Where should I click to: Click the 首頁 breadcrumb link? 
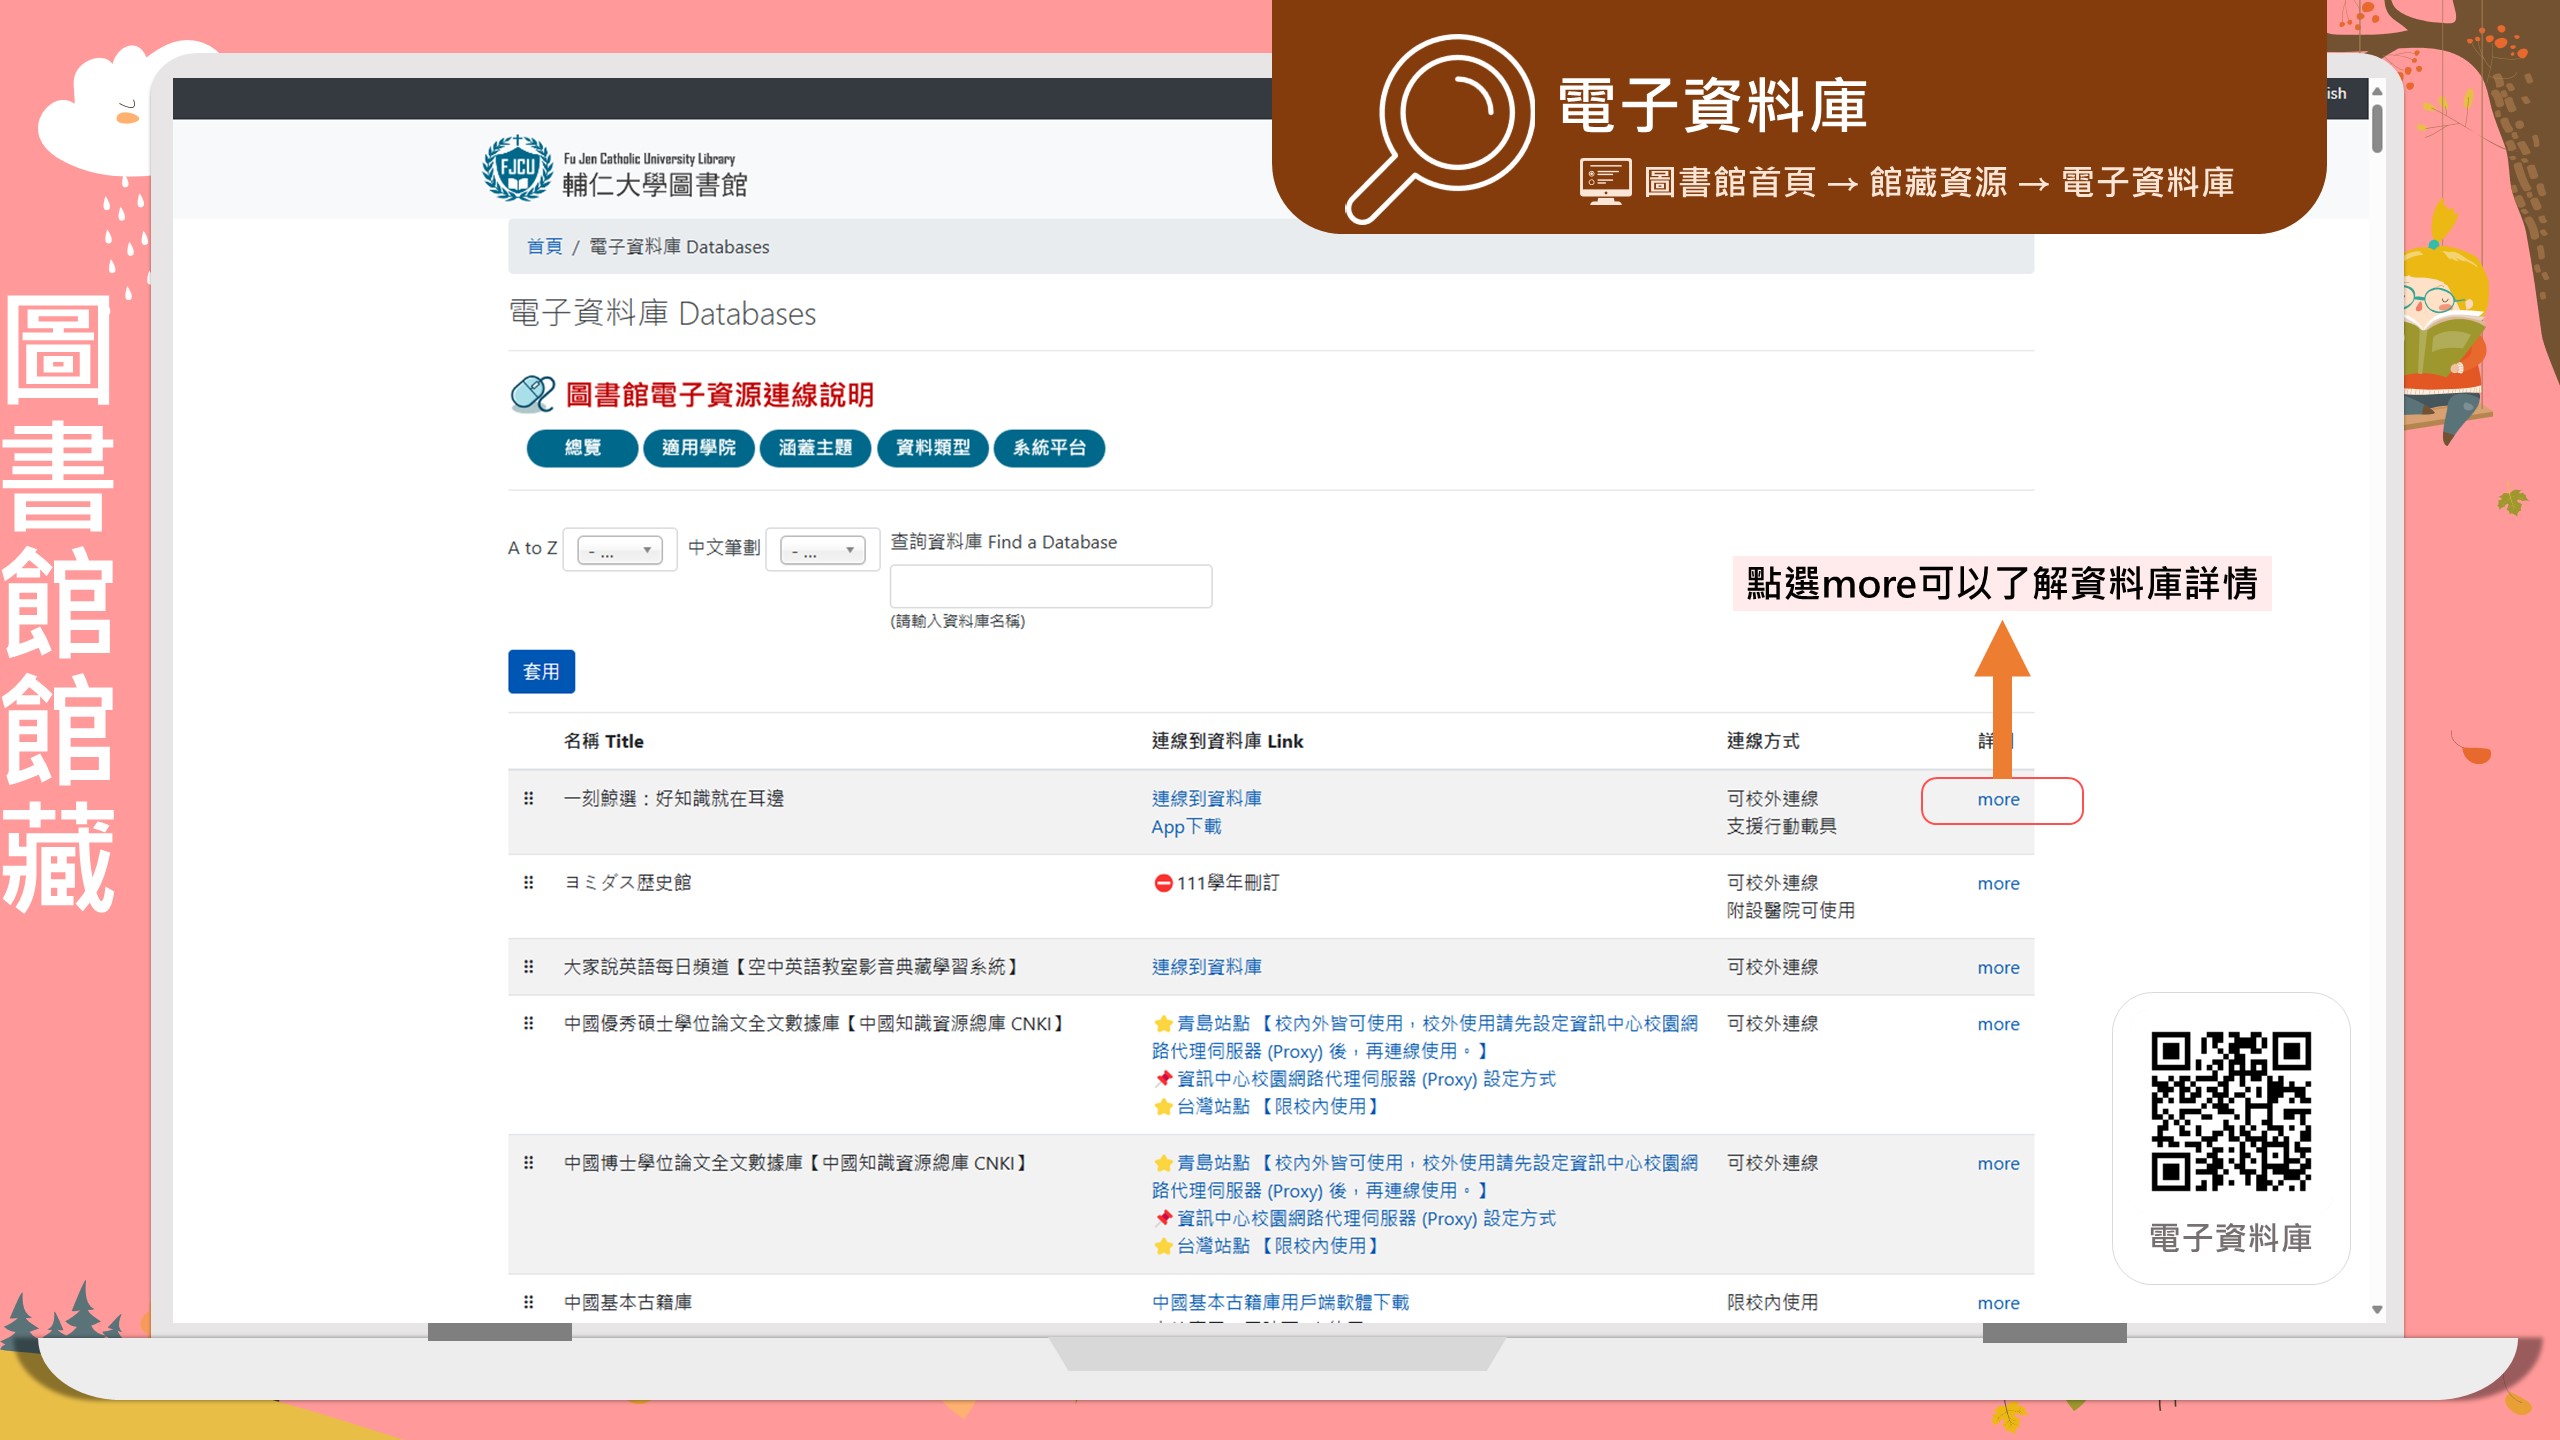[544, 246]
